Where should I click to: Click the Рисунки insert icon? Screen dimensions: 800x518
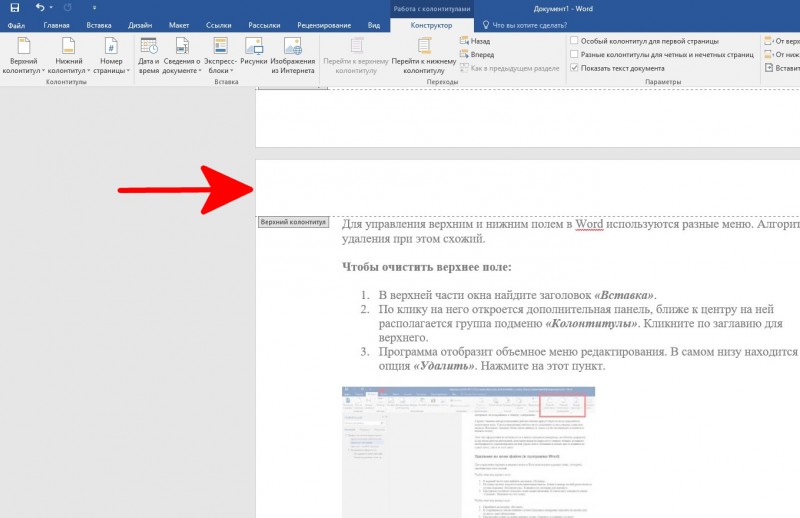click(254, 51)
